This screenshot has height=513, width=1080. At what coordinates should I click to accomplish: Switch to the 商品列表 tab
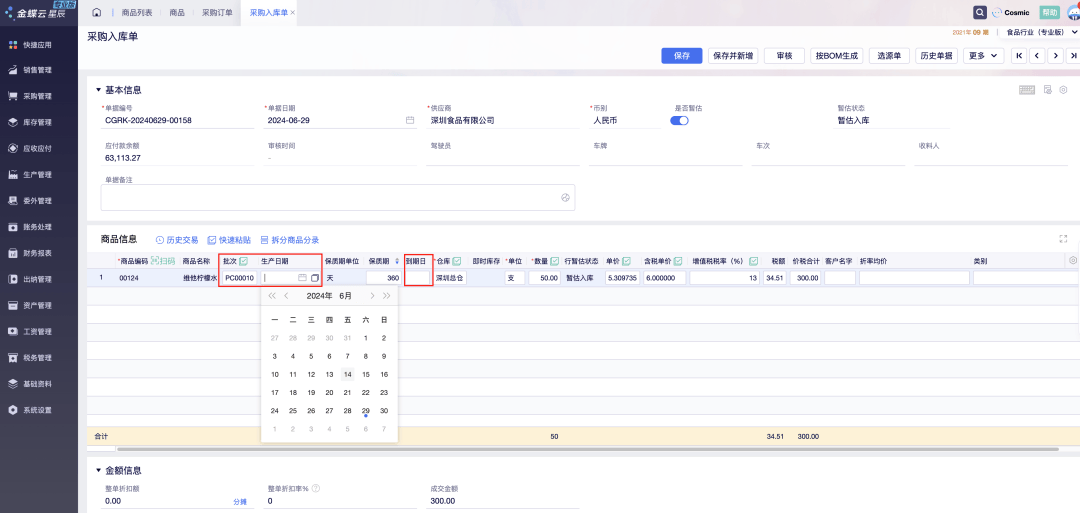point(136,13)
